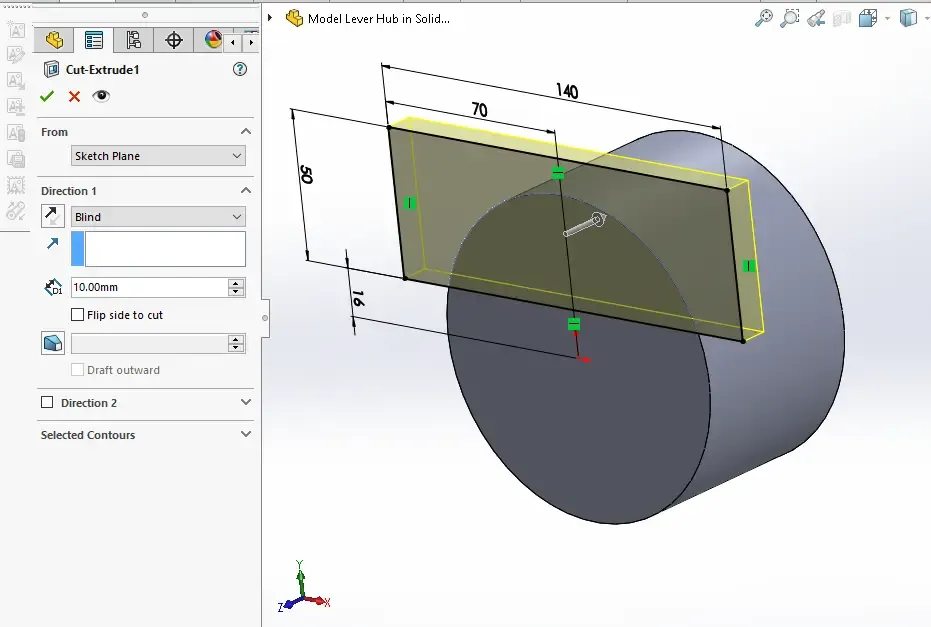931x627 pixels.
Task: Click the XYZ reference triad
Action: click(x=303, y=588)
